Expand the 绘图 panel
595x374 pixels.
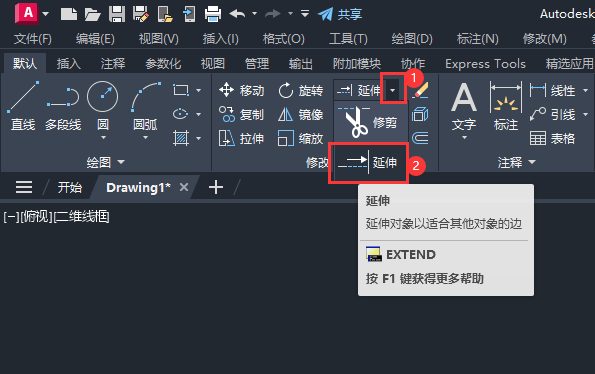(x=105, y=162)
